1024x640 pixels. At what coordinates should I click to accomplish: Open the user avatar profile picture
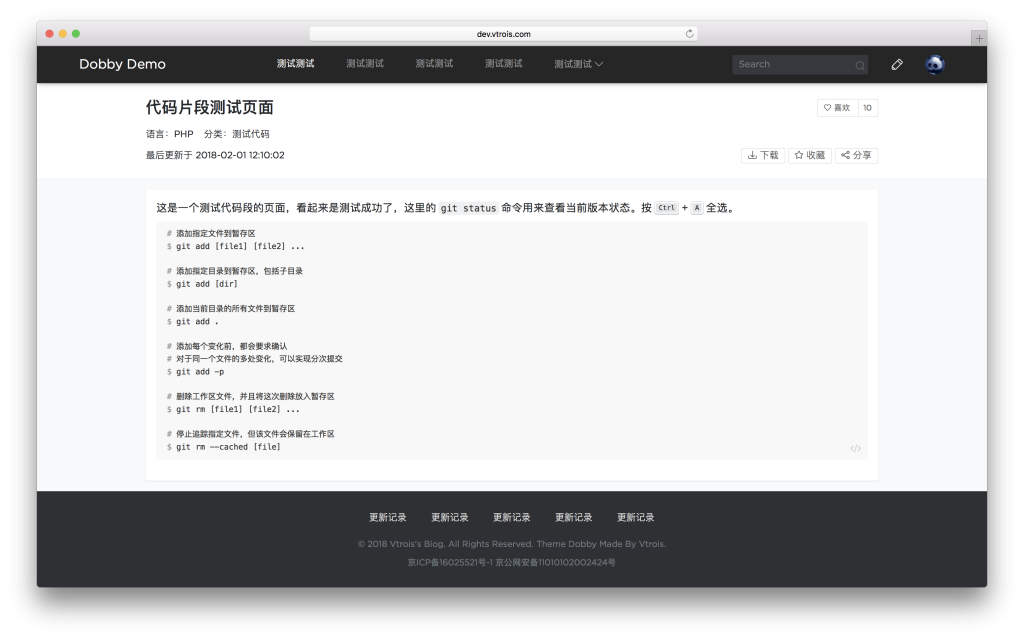tap(935, 64)
